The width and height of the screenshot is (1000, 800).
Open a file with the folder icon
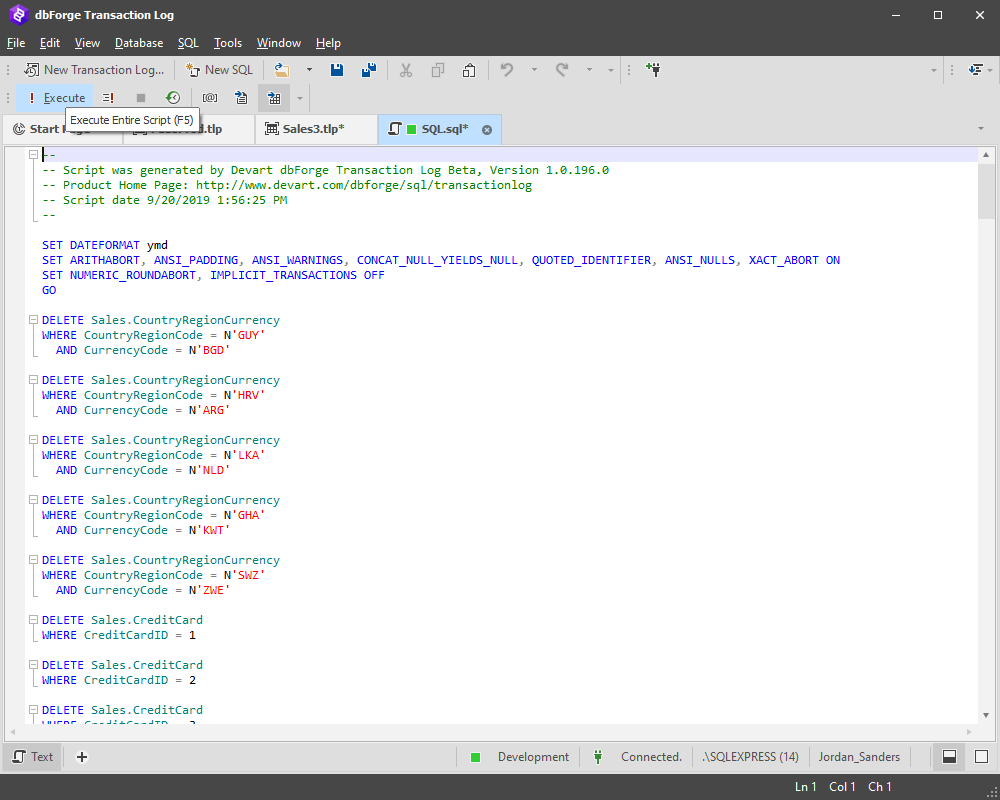point(282,70)
